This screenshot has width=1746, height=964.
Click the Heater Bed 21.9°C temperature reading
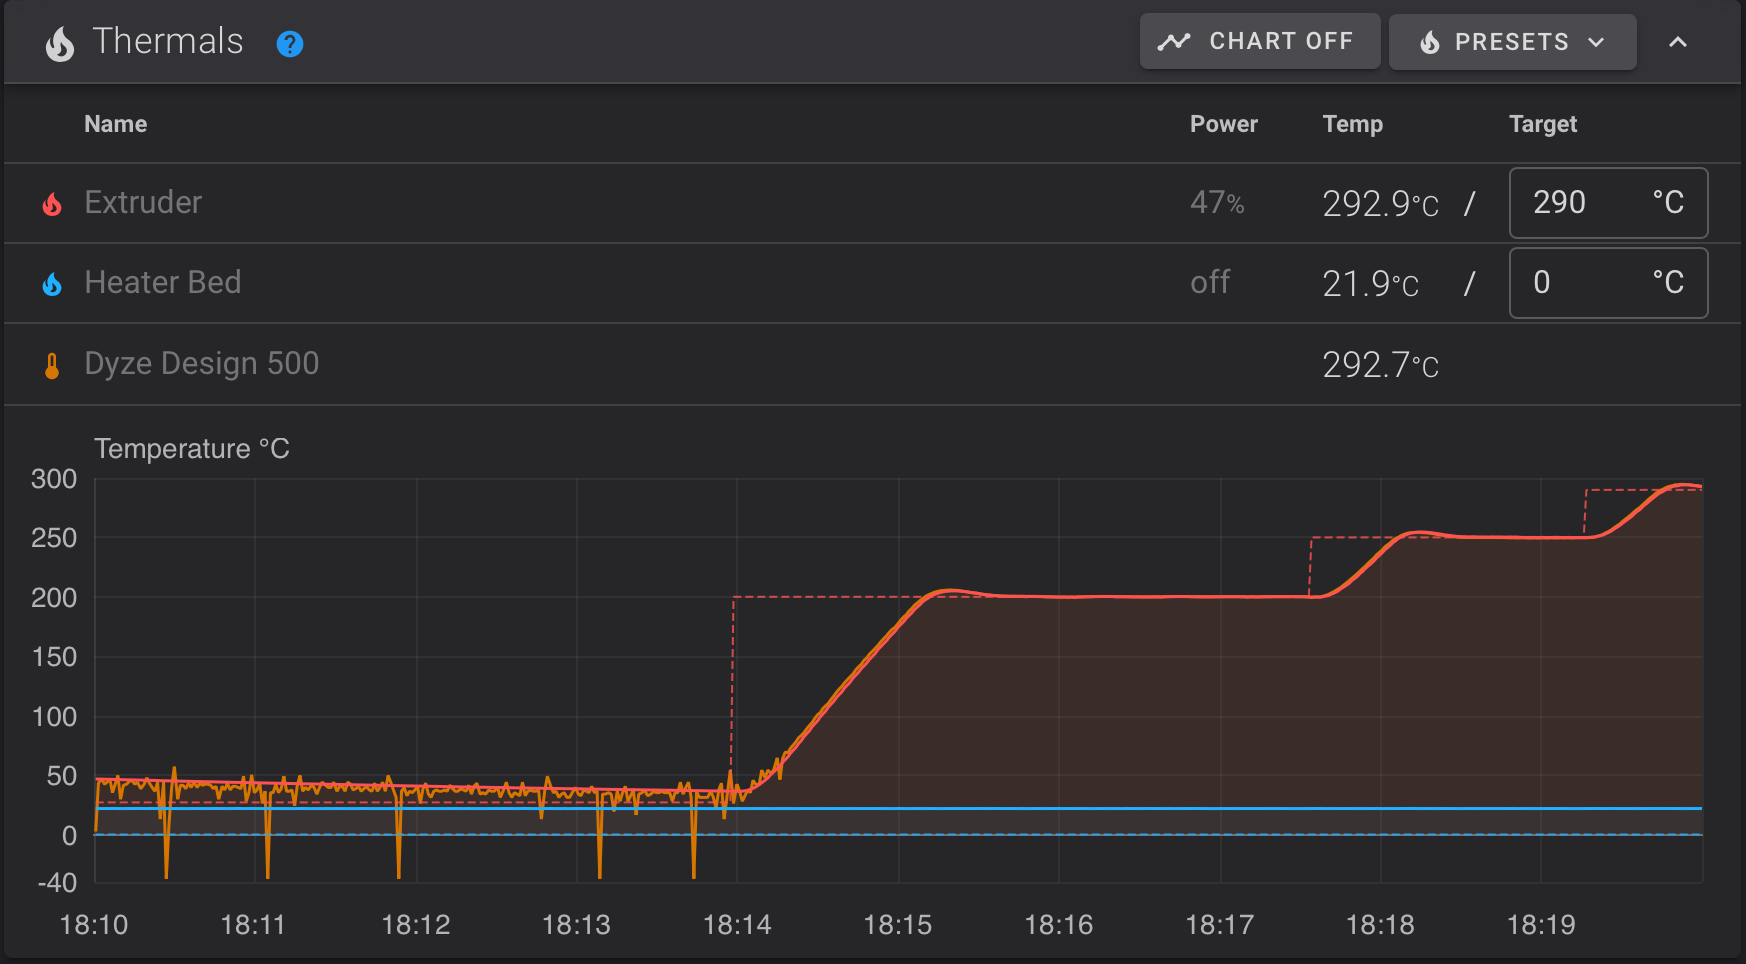click(1370, 284)
